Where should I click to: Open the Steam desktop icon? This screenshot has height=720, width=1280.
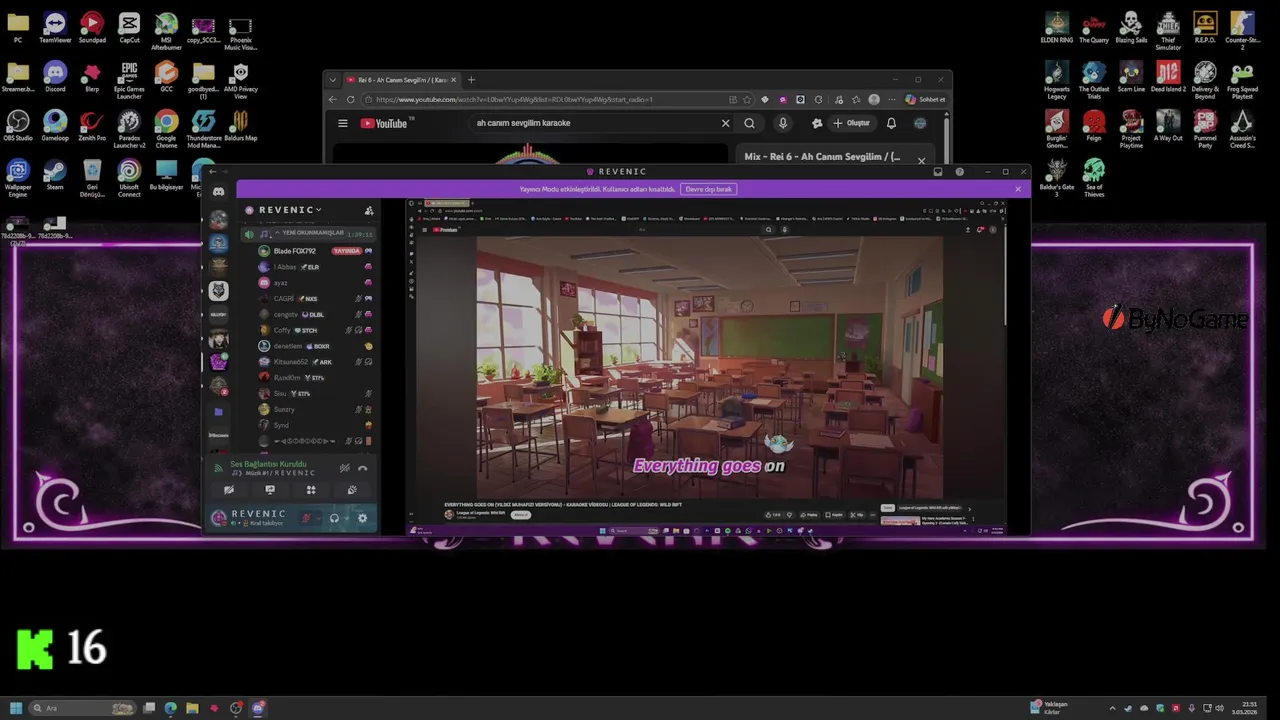point(55,174)
